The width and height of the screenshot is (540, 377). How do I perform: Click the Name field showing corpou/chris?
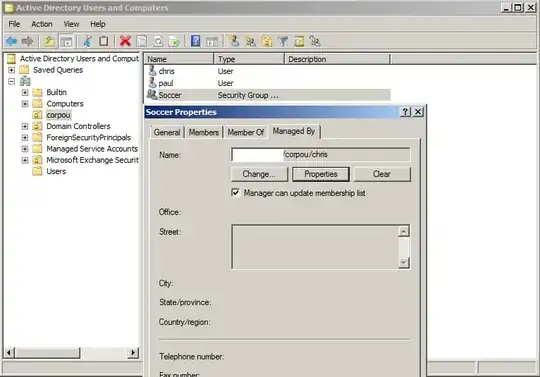[x=321, y=155]
